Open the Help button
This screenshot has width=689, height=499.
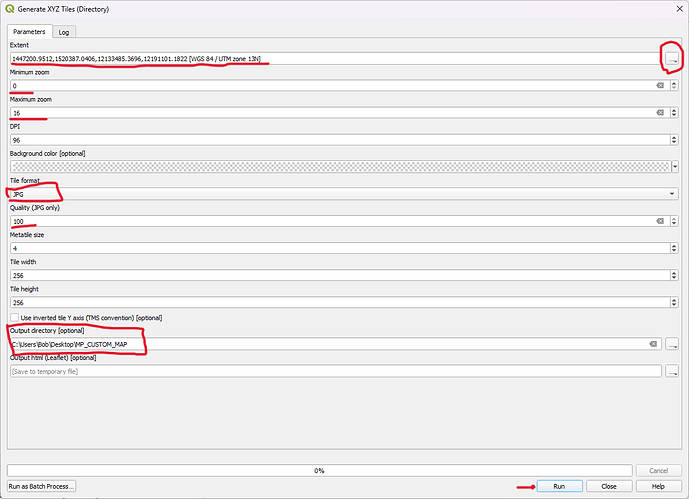(658, 486)
